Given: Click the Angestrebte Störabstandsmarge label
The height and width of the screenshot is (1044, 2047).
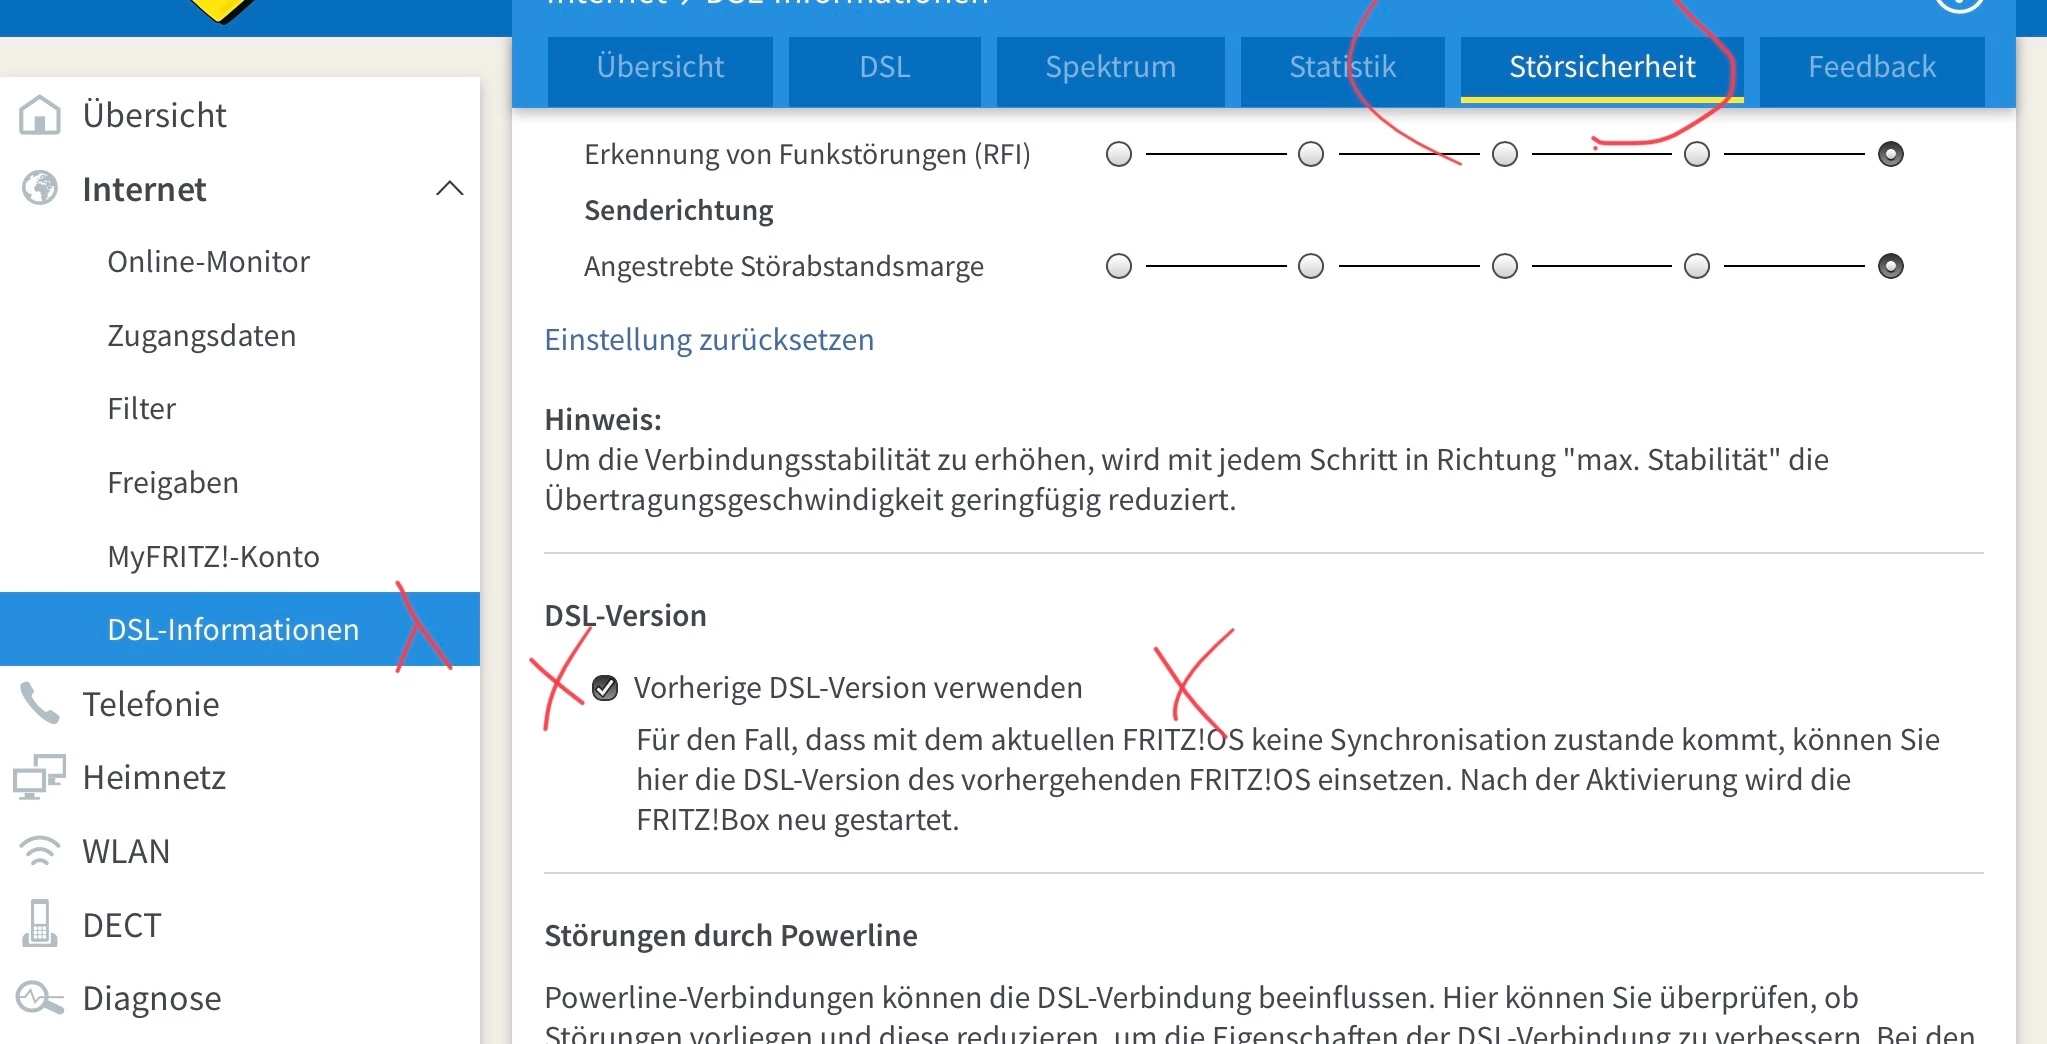Looking at the screenshot, I should click(784, 267).
